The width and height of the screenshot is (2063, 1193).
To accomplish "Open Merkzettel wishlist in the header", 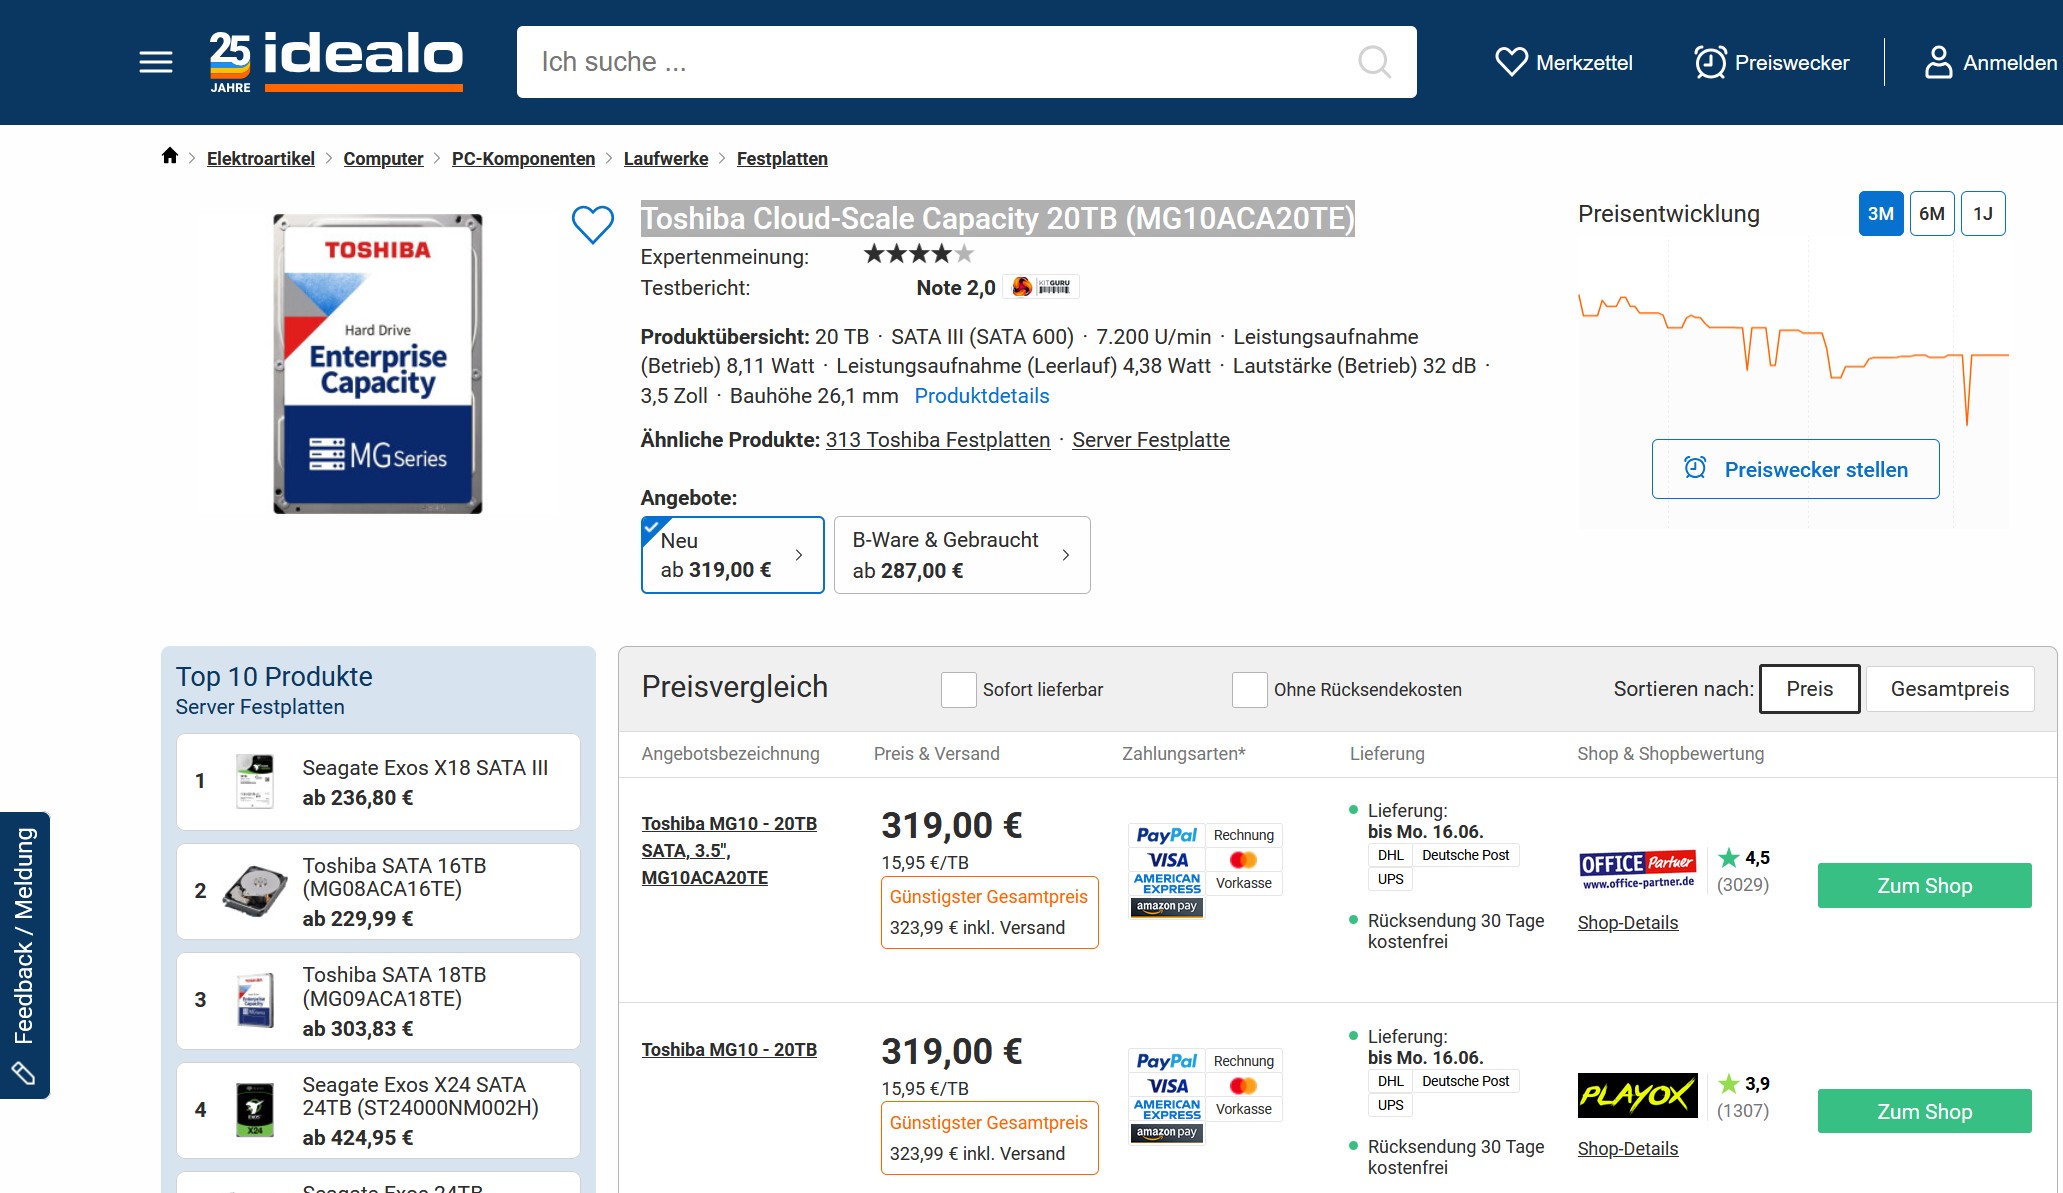I will 1564,62.
